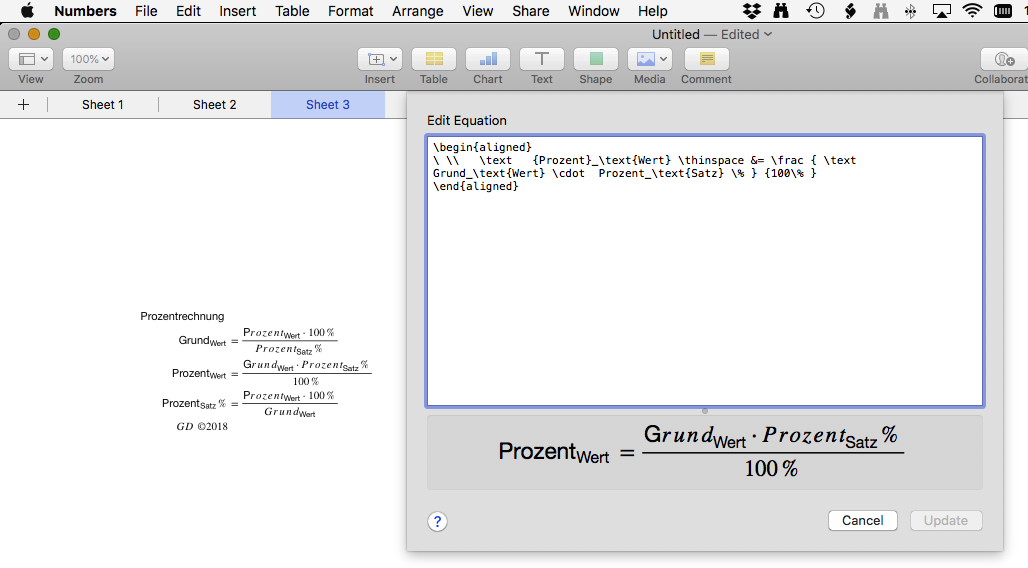Open the Media dropdown menu

point(649,59)
